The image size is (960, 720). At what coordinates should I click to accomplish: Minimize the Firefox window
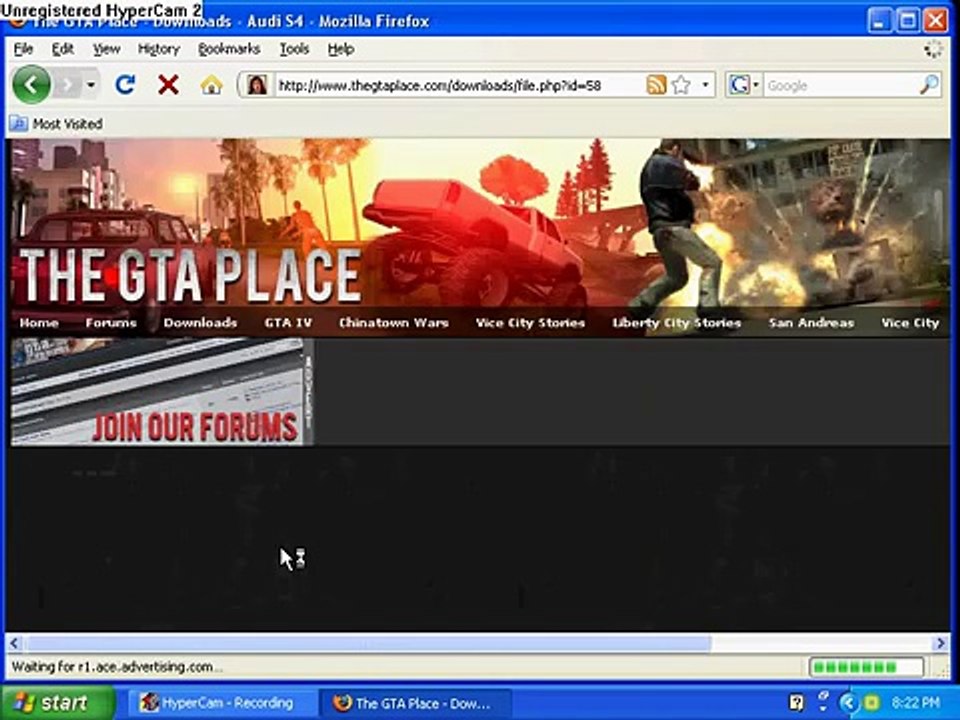tap(879, 22)
